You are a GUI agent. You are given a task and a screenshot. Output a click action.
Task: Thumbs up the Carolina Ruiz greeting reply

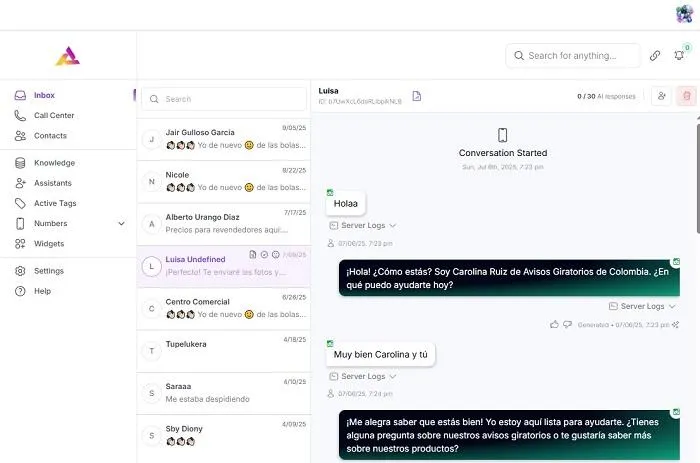coord(554,325)
